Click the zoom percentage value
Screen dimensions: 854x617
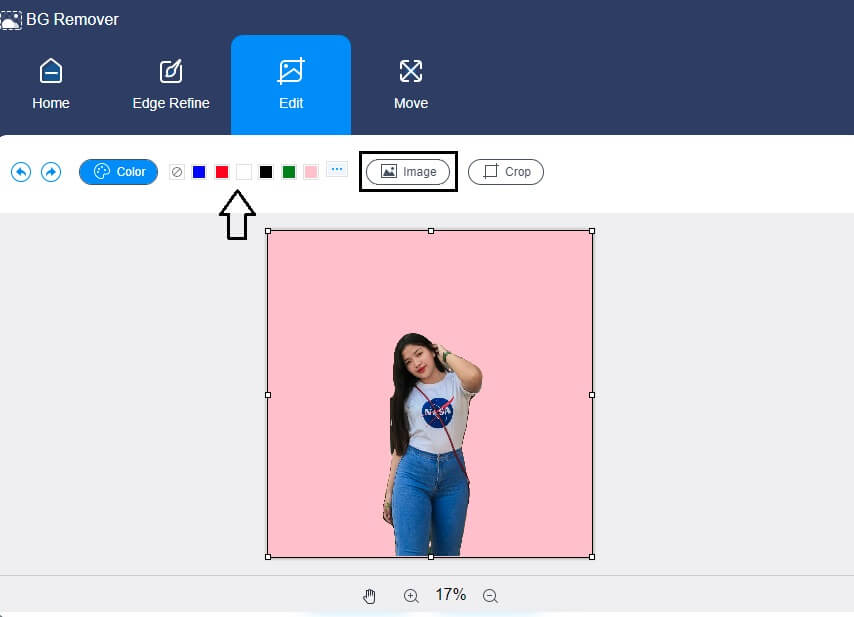[x=451, y=594]
